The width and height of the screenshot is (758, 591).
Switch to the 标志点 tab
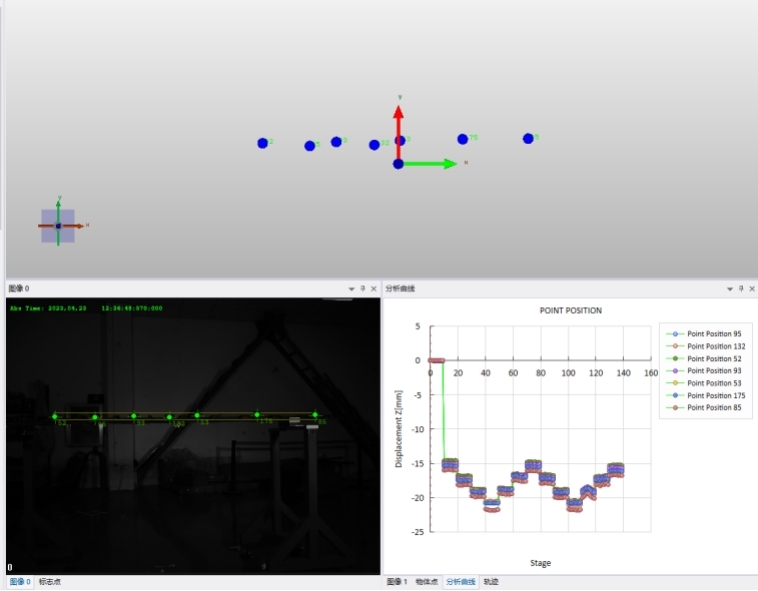pos(50,581)
